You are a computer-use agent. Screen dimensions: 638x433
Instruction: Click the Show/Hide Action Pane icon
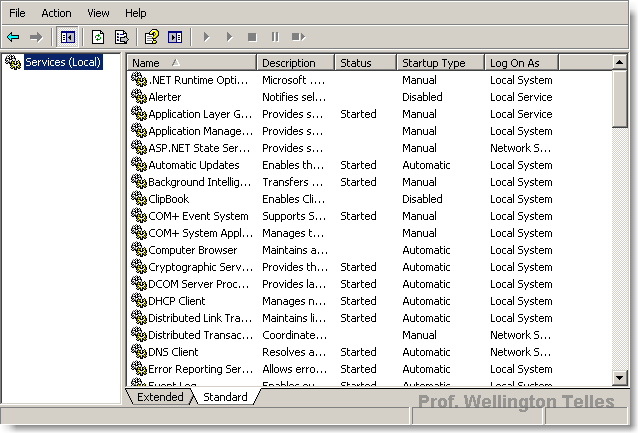[175, 37]
